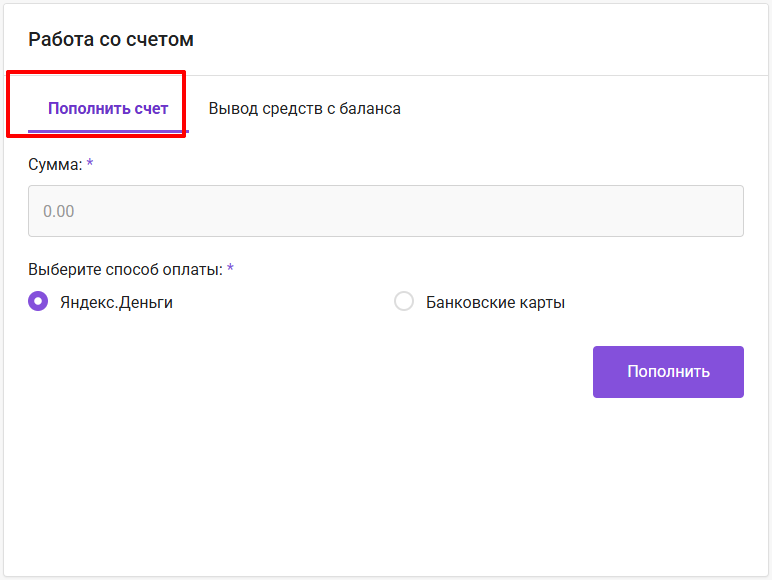Click the purple underline beneath Пополнить счет
The image size is (772, 580).
(108, 131)
